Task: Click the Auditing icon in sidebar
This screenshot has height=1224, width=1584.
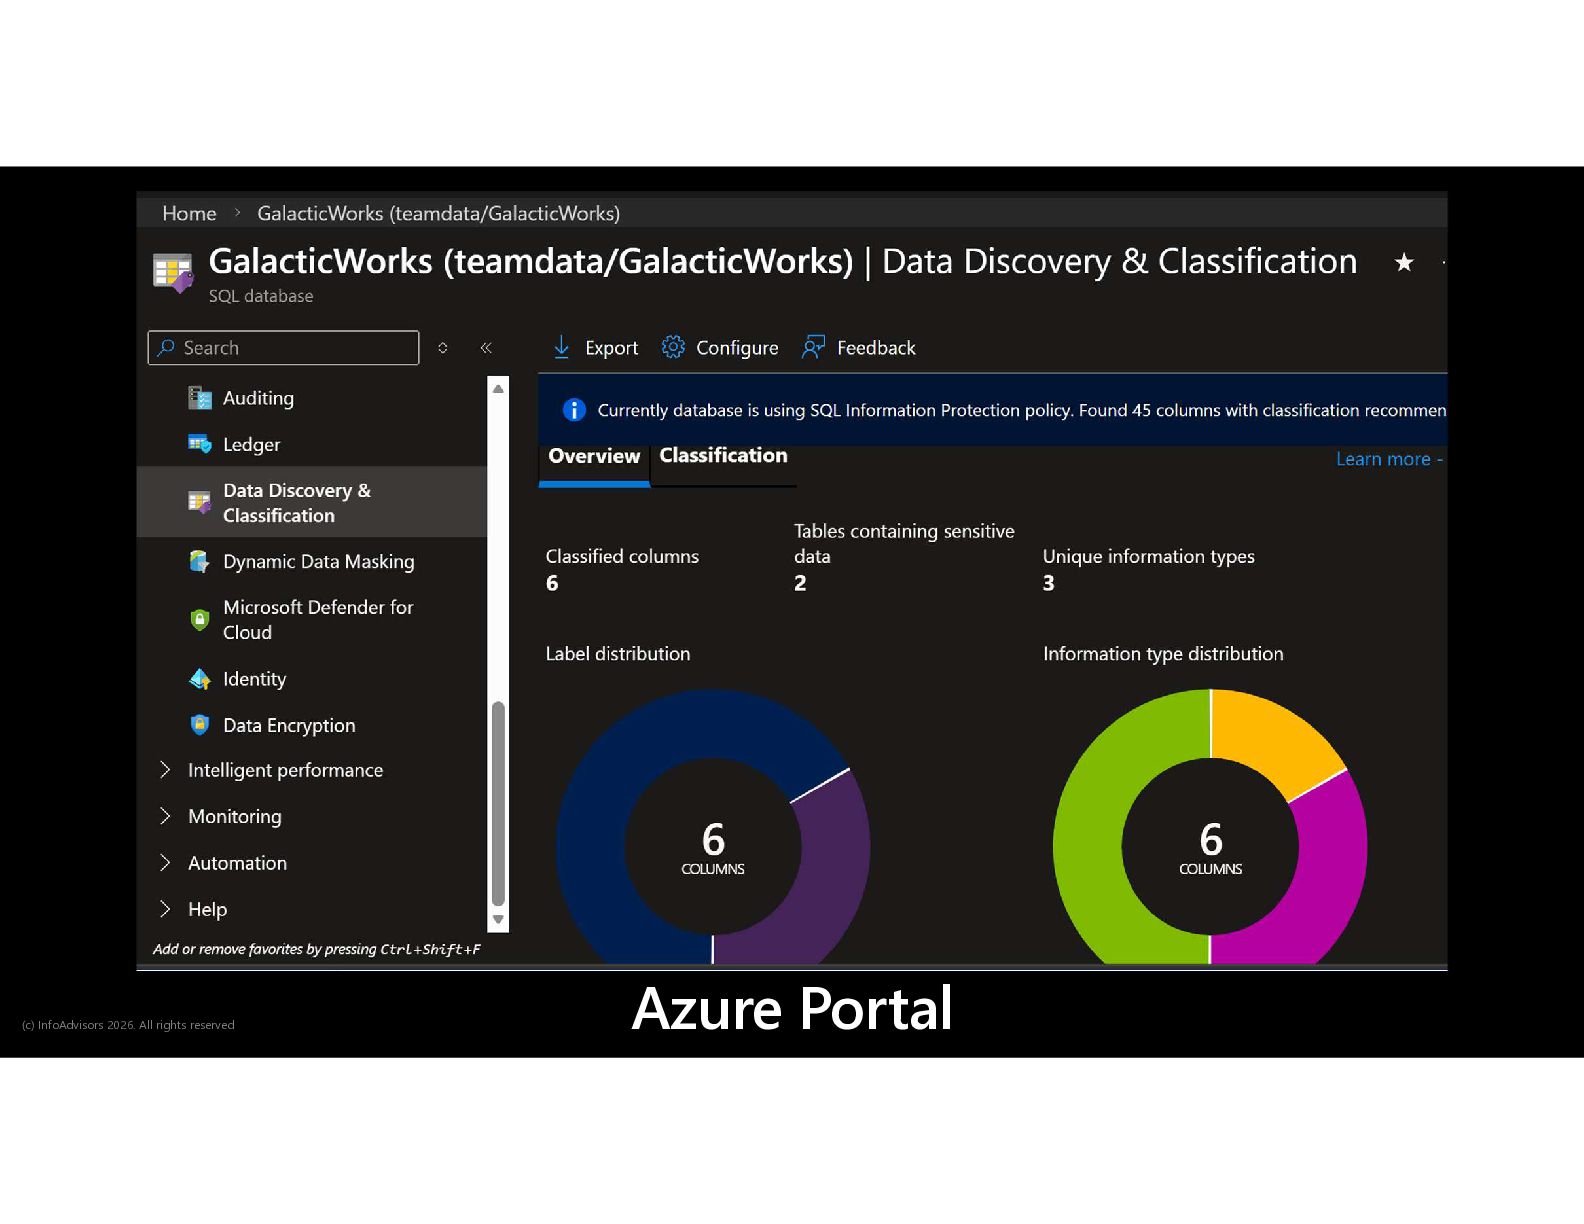Action: point(200,398)
